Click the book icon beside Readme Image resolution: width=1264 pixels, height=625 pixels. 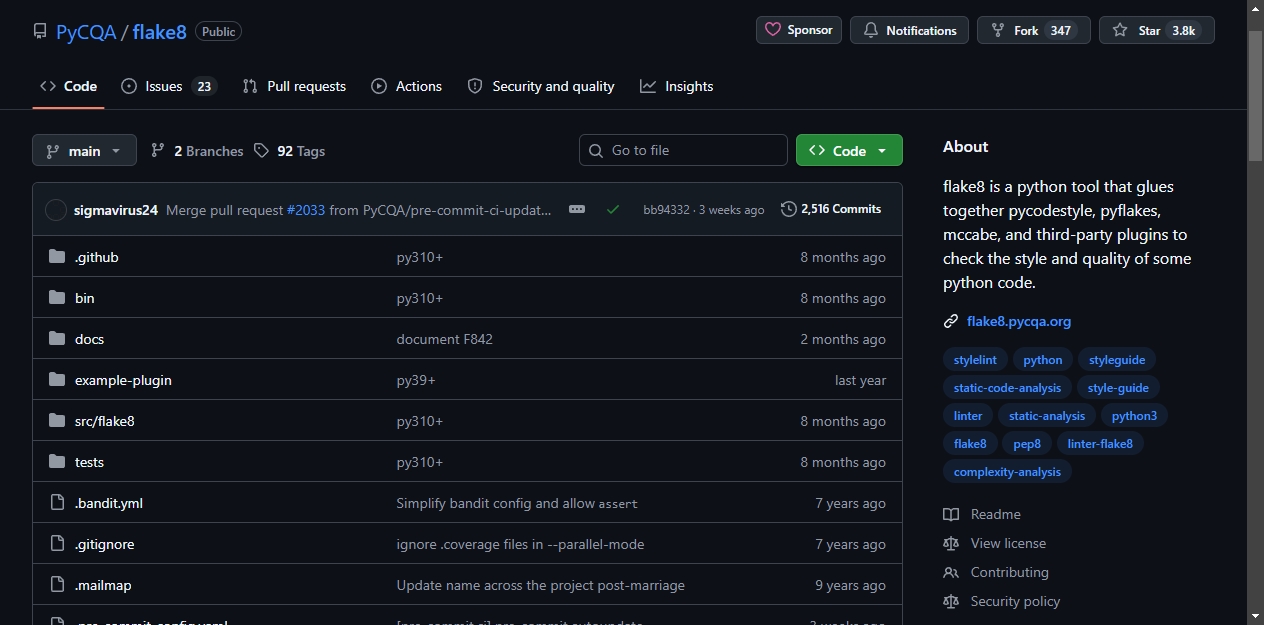[x=951, y=514]
